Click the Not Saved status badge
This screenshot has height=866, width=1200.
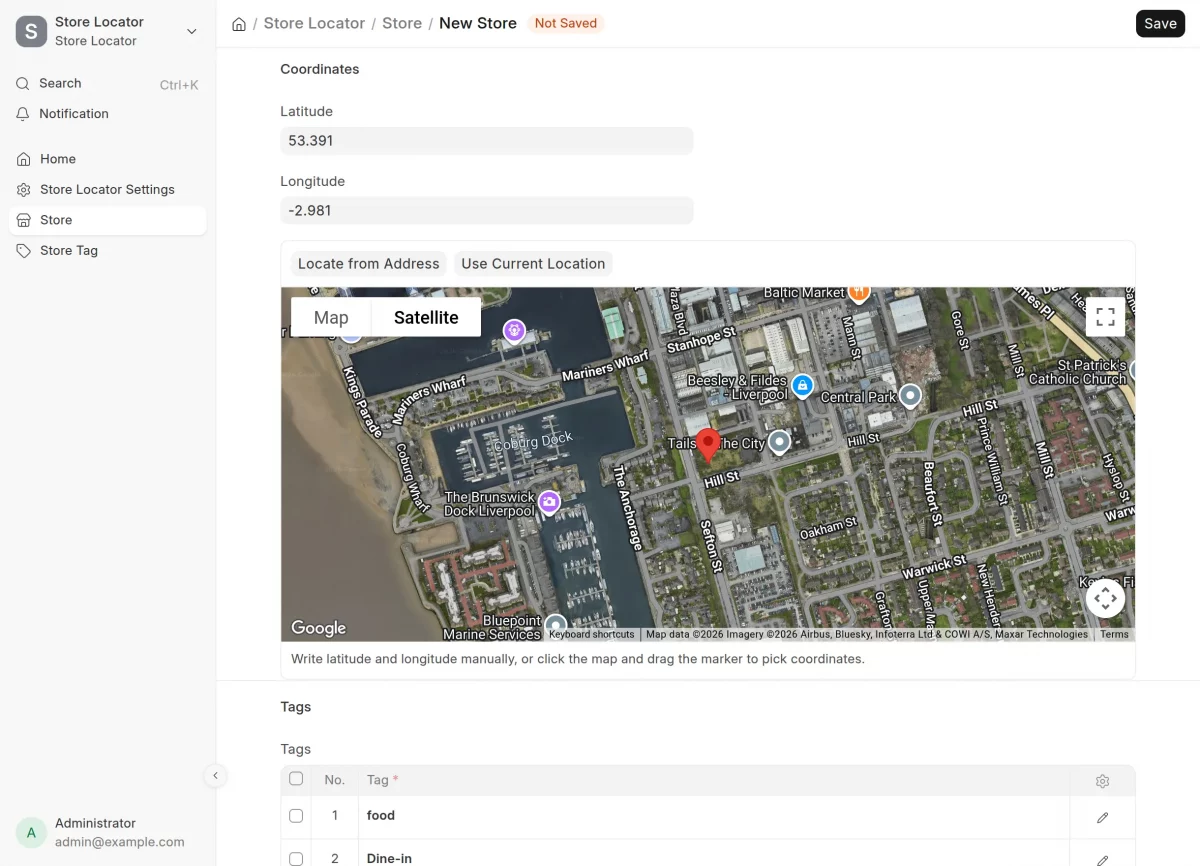point(566,23)
